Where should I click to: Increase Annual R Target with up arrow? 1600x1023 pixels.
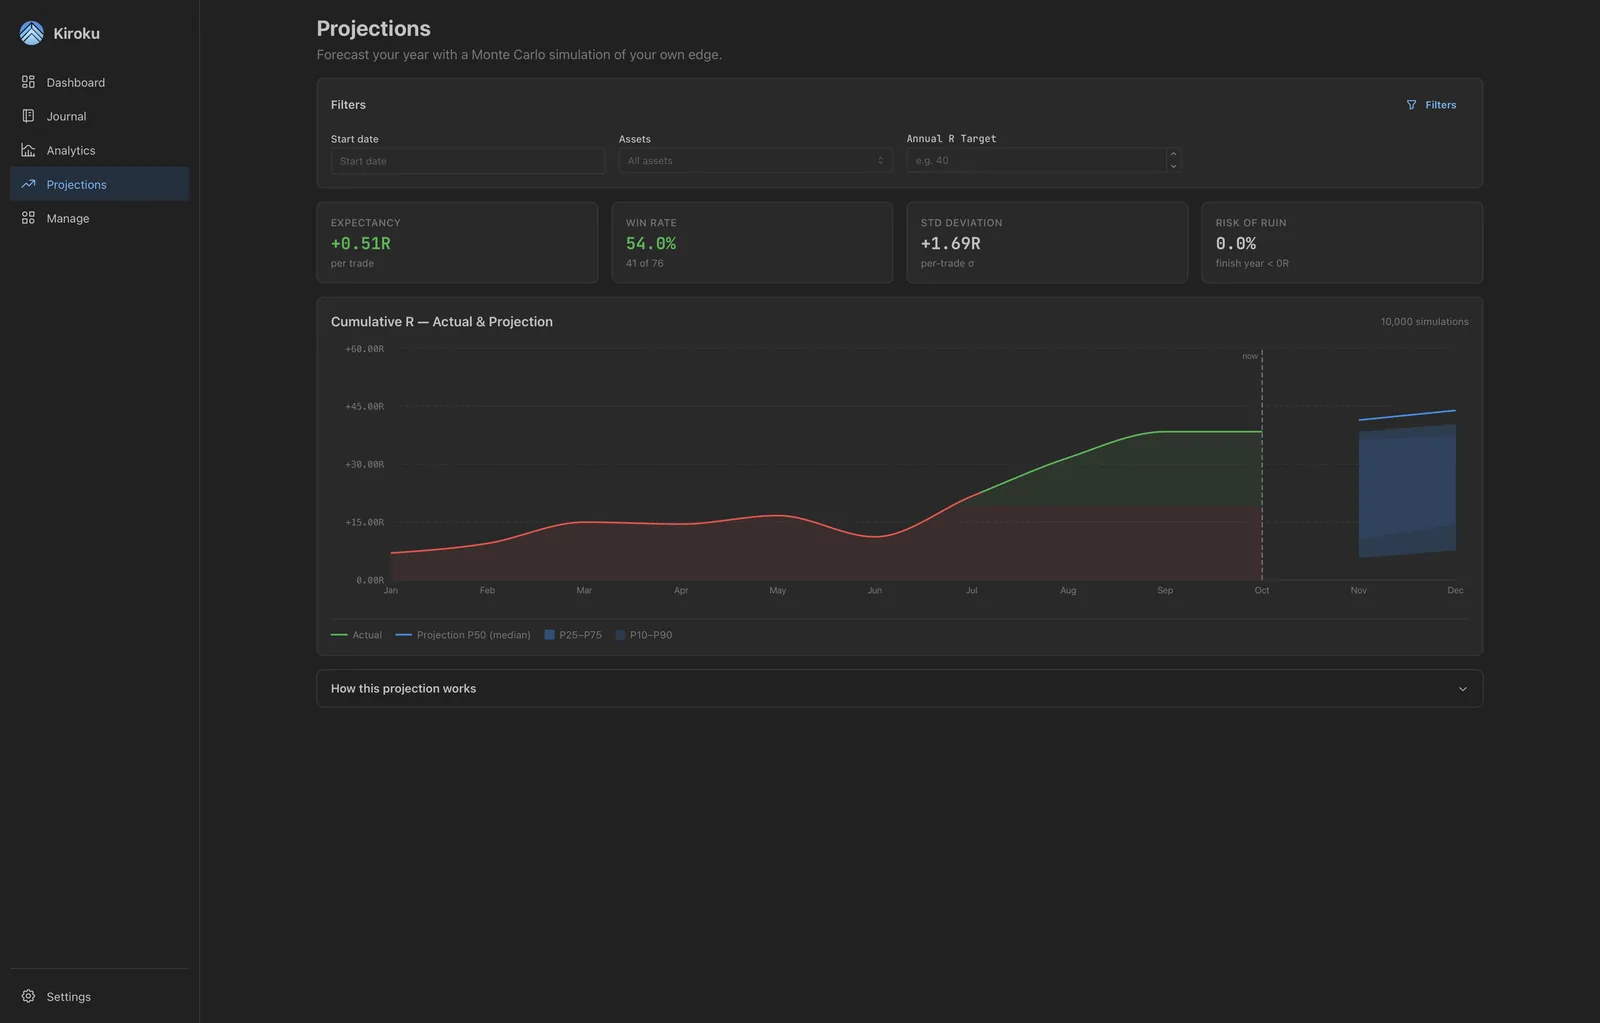1173,154
